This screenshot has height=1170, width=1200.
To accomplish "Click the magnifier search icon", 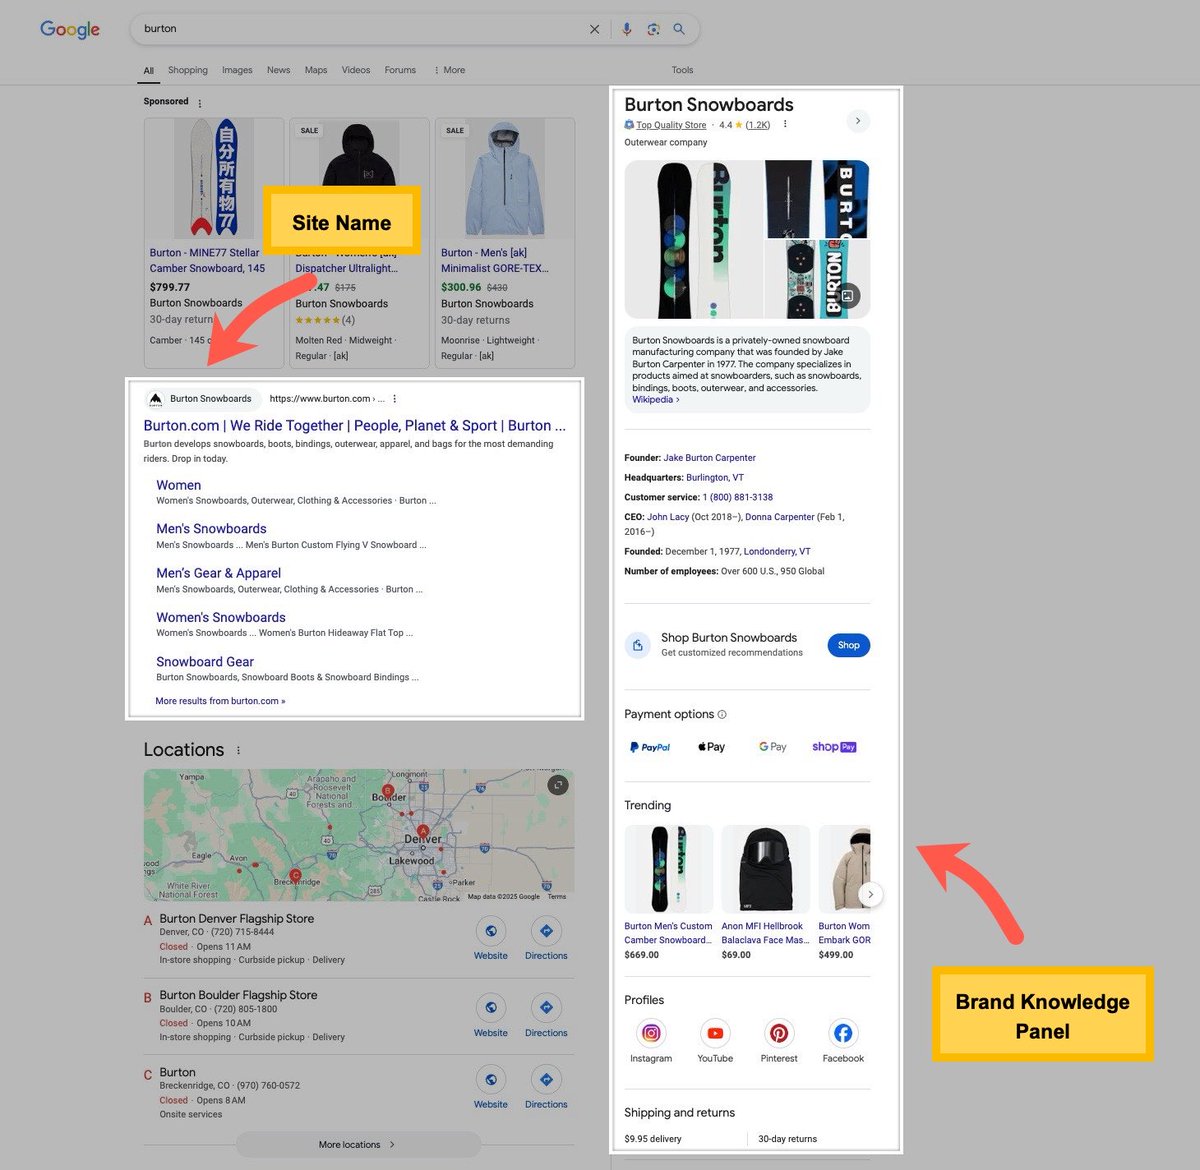I will coord(679,29).
